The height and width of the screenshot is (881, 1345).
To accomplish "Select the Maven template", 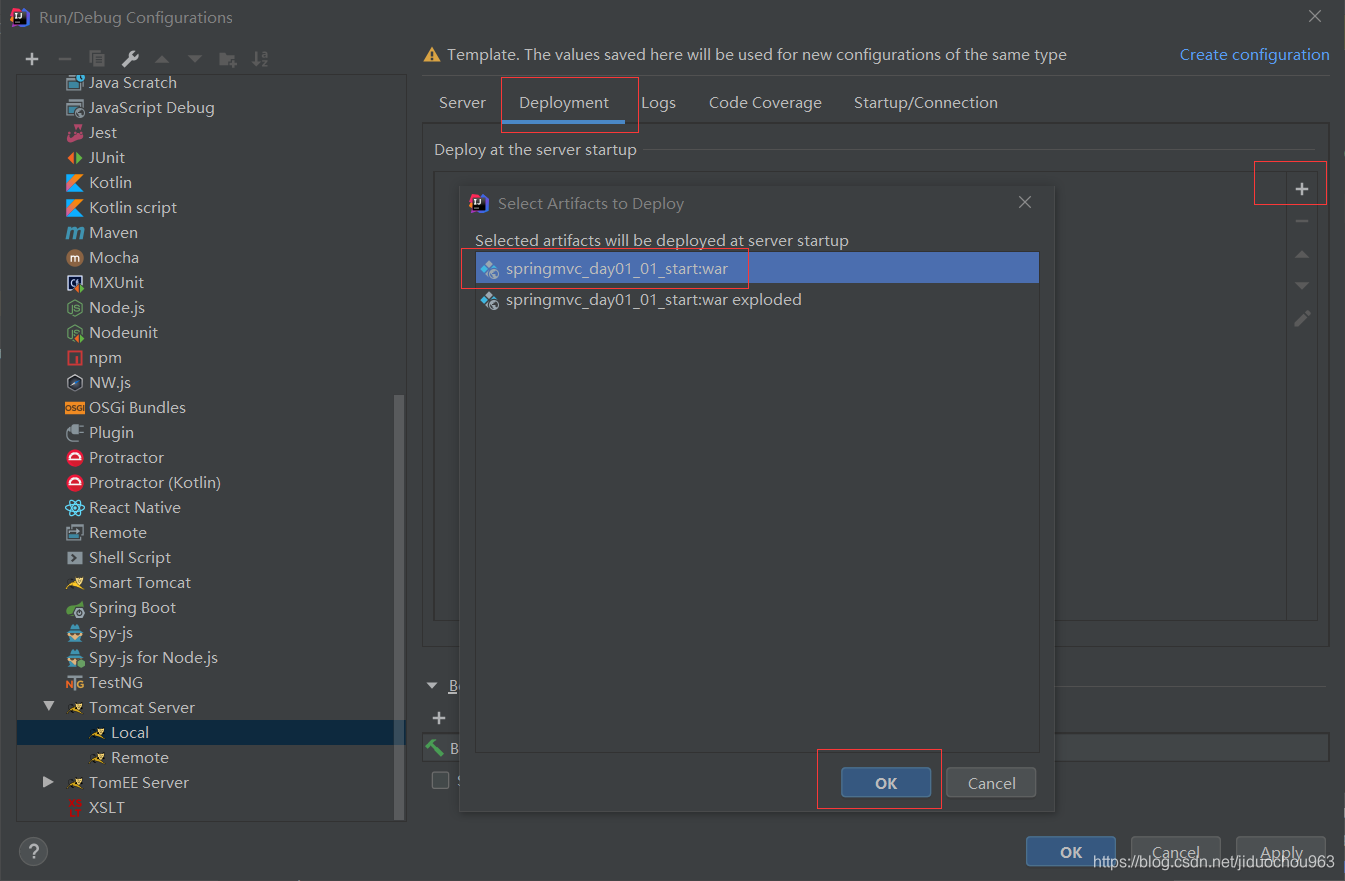I will click(102, 233).
